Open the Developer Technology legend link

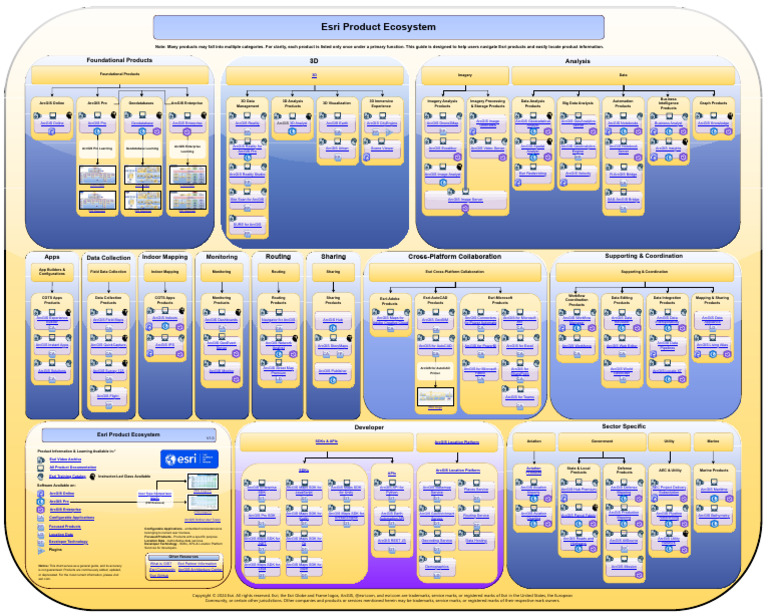68,542
